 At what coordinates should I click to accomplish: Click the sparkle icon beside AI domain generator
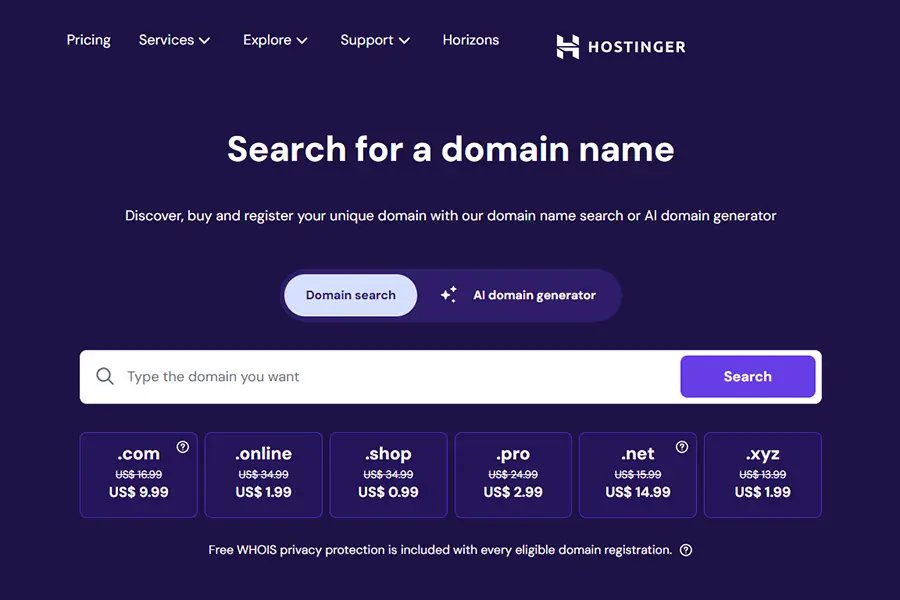449,295
